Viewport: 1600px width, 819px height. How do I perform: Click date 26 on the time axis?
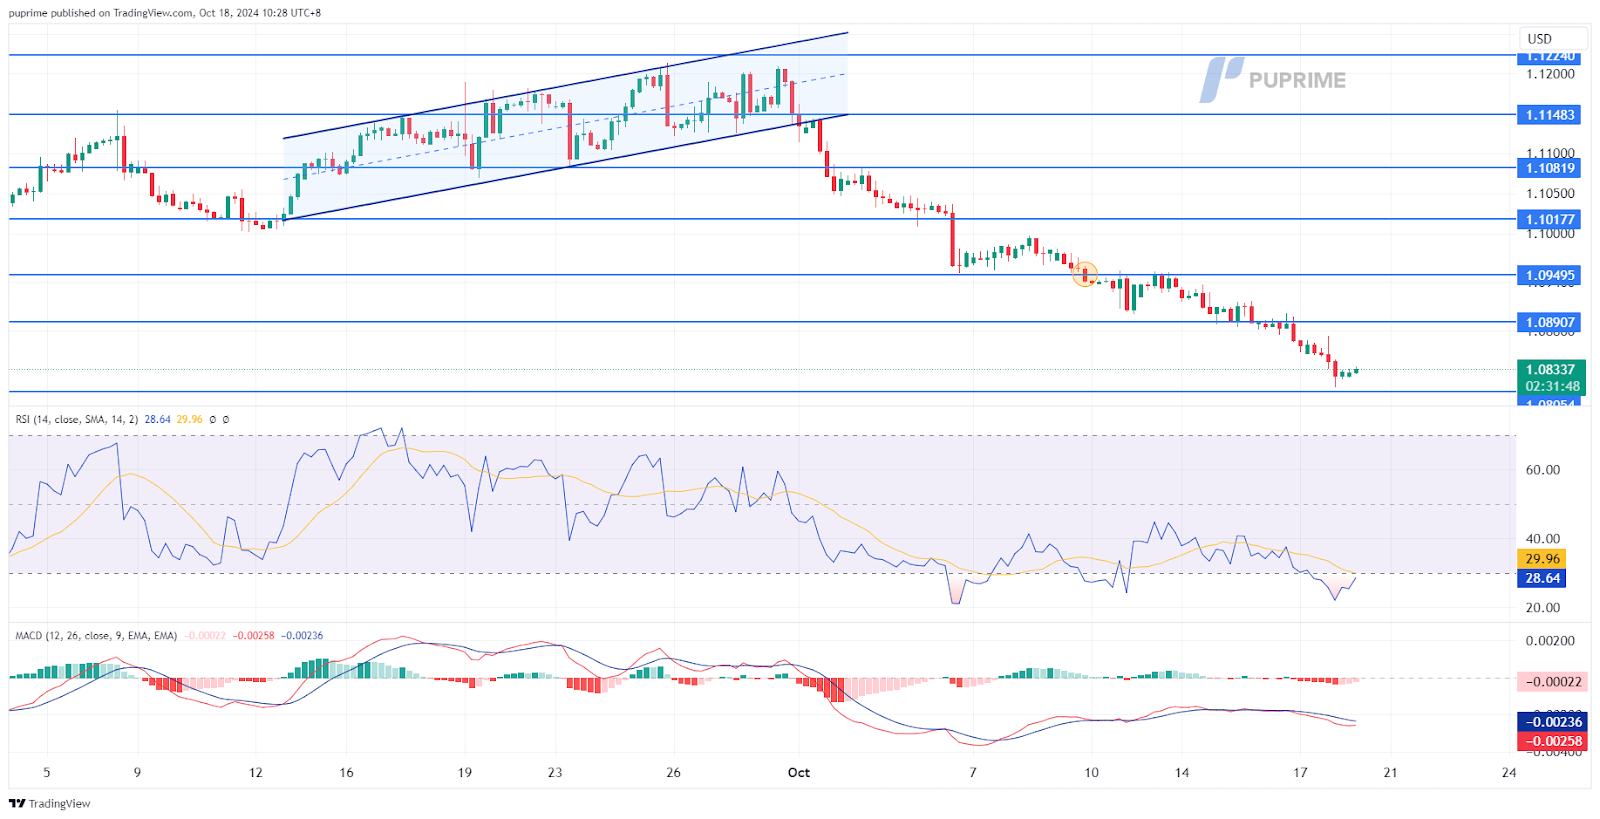click(x=674, y=772)
